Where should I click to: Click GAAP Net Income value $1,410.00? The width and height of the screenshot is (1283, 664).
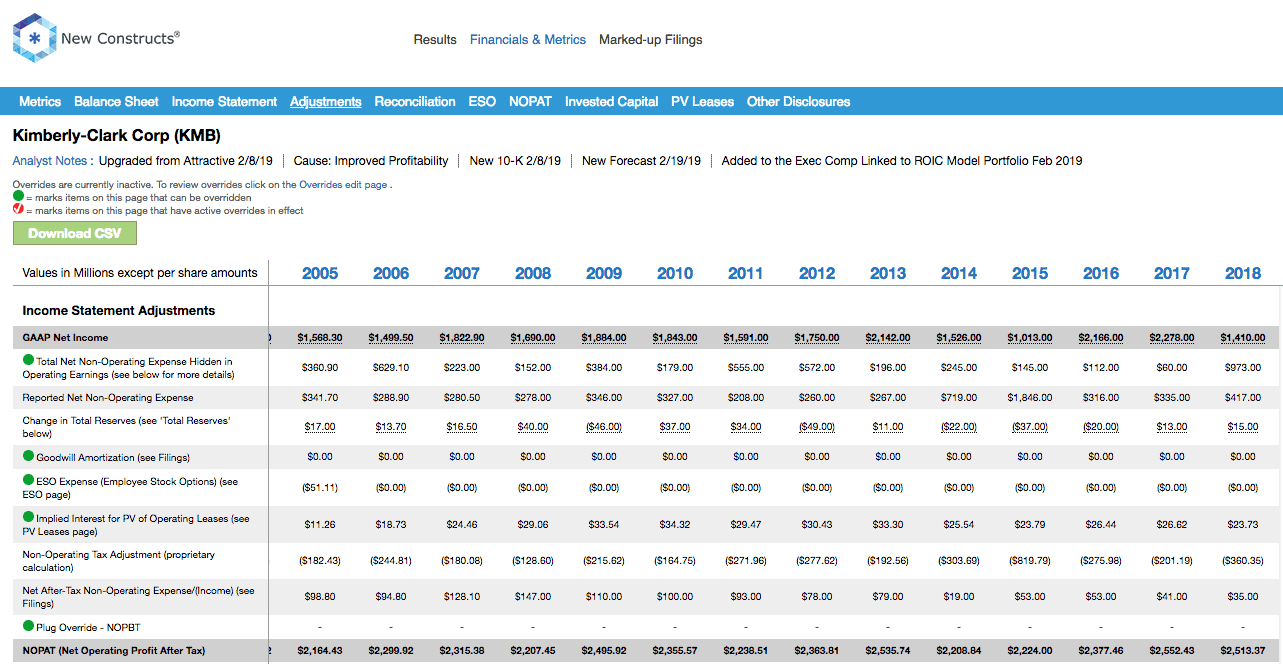1243,338
